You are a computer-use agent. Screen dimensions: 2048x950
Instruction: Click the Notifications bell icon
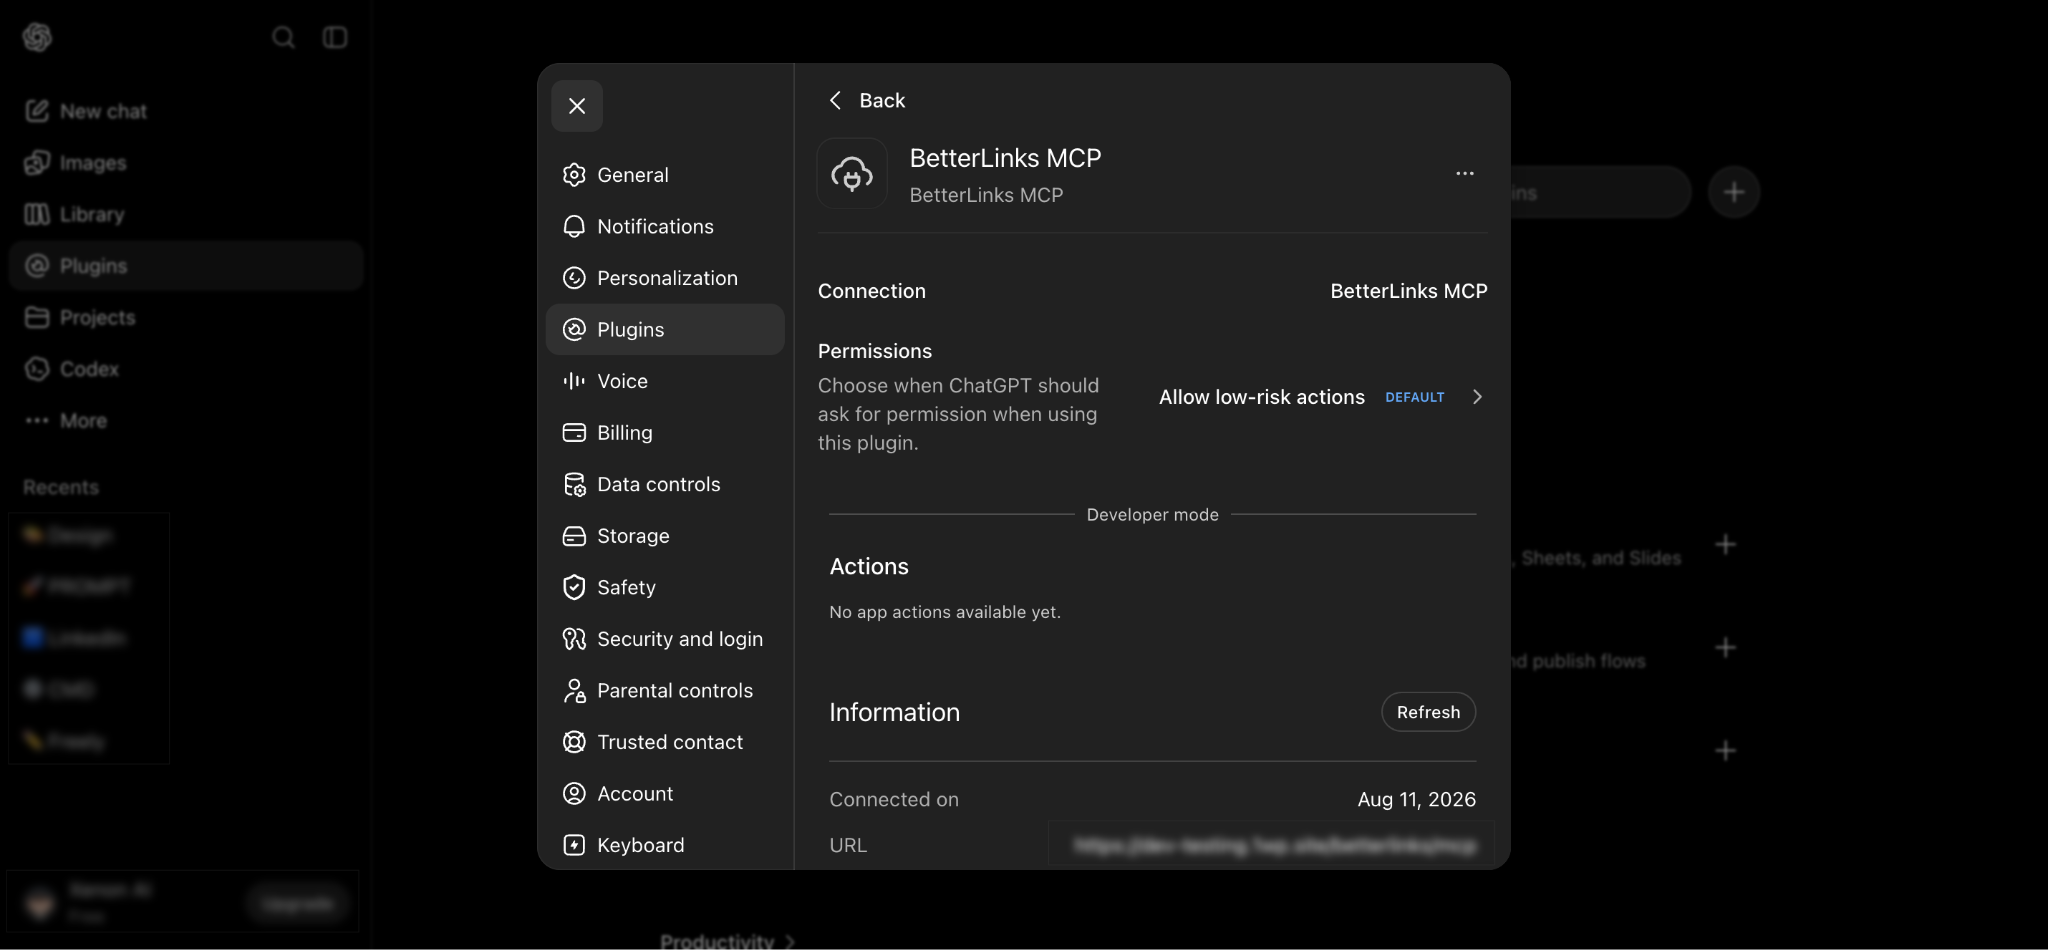click(x=574, y=227)
